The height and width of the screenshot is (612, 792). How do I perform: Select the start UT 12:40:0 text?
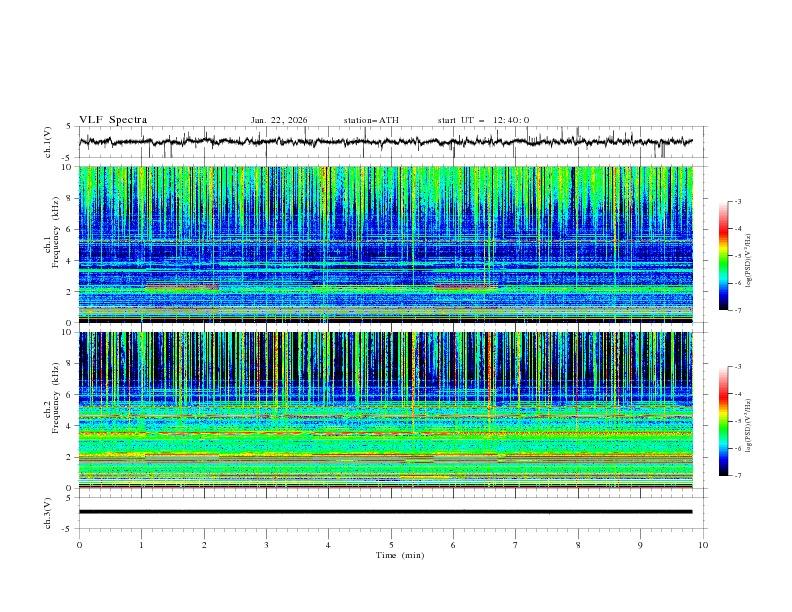[x=483, y=120]
